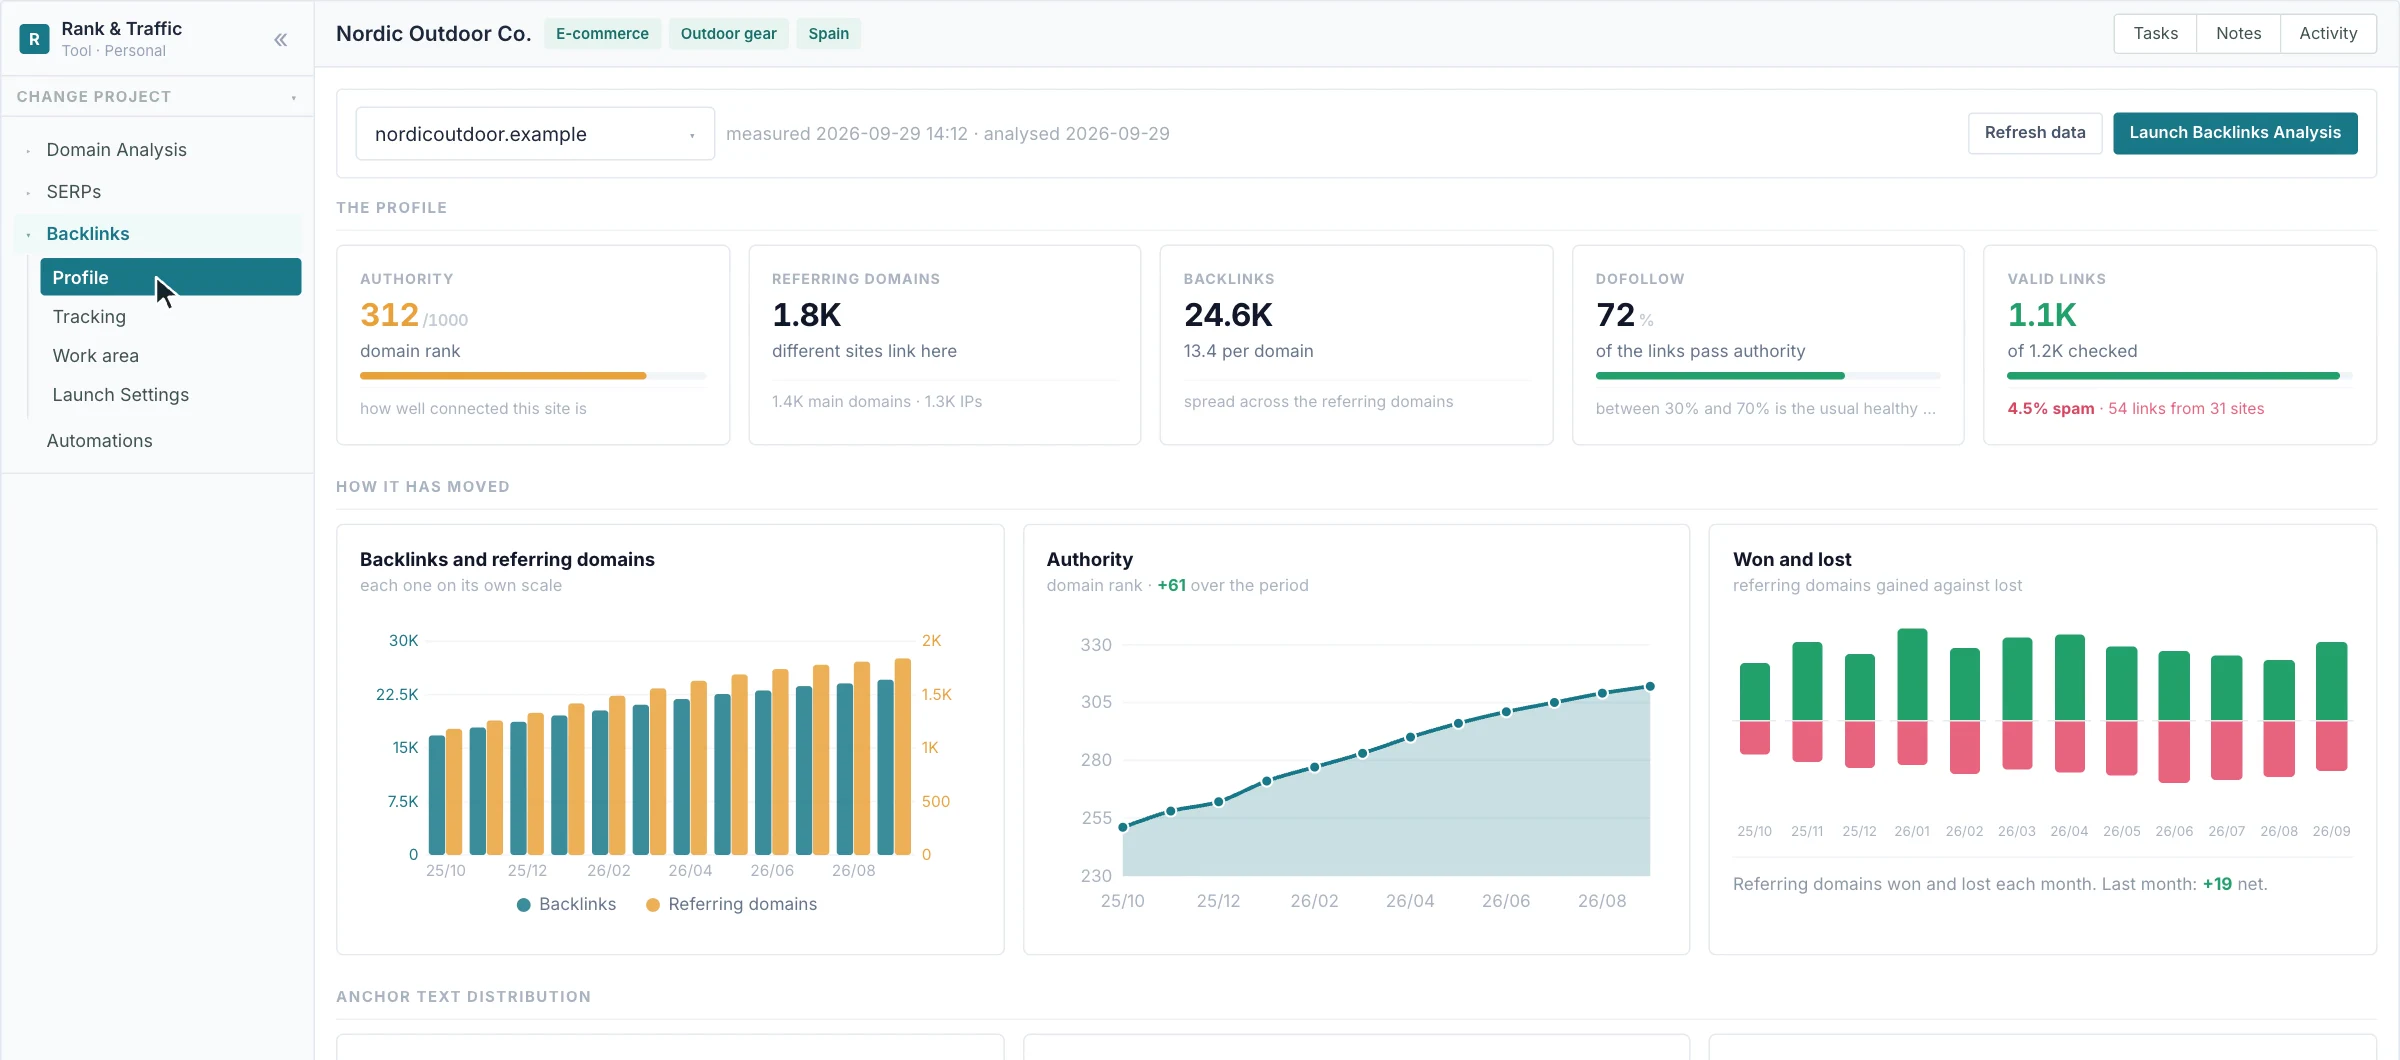
Task: Switch to the Notes tab
Action: tap(2238, 34)
